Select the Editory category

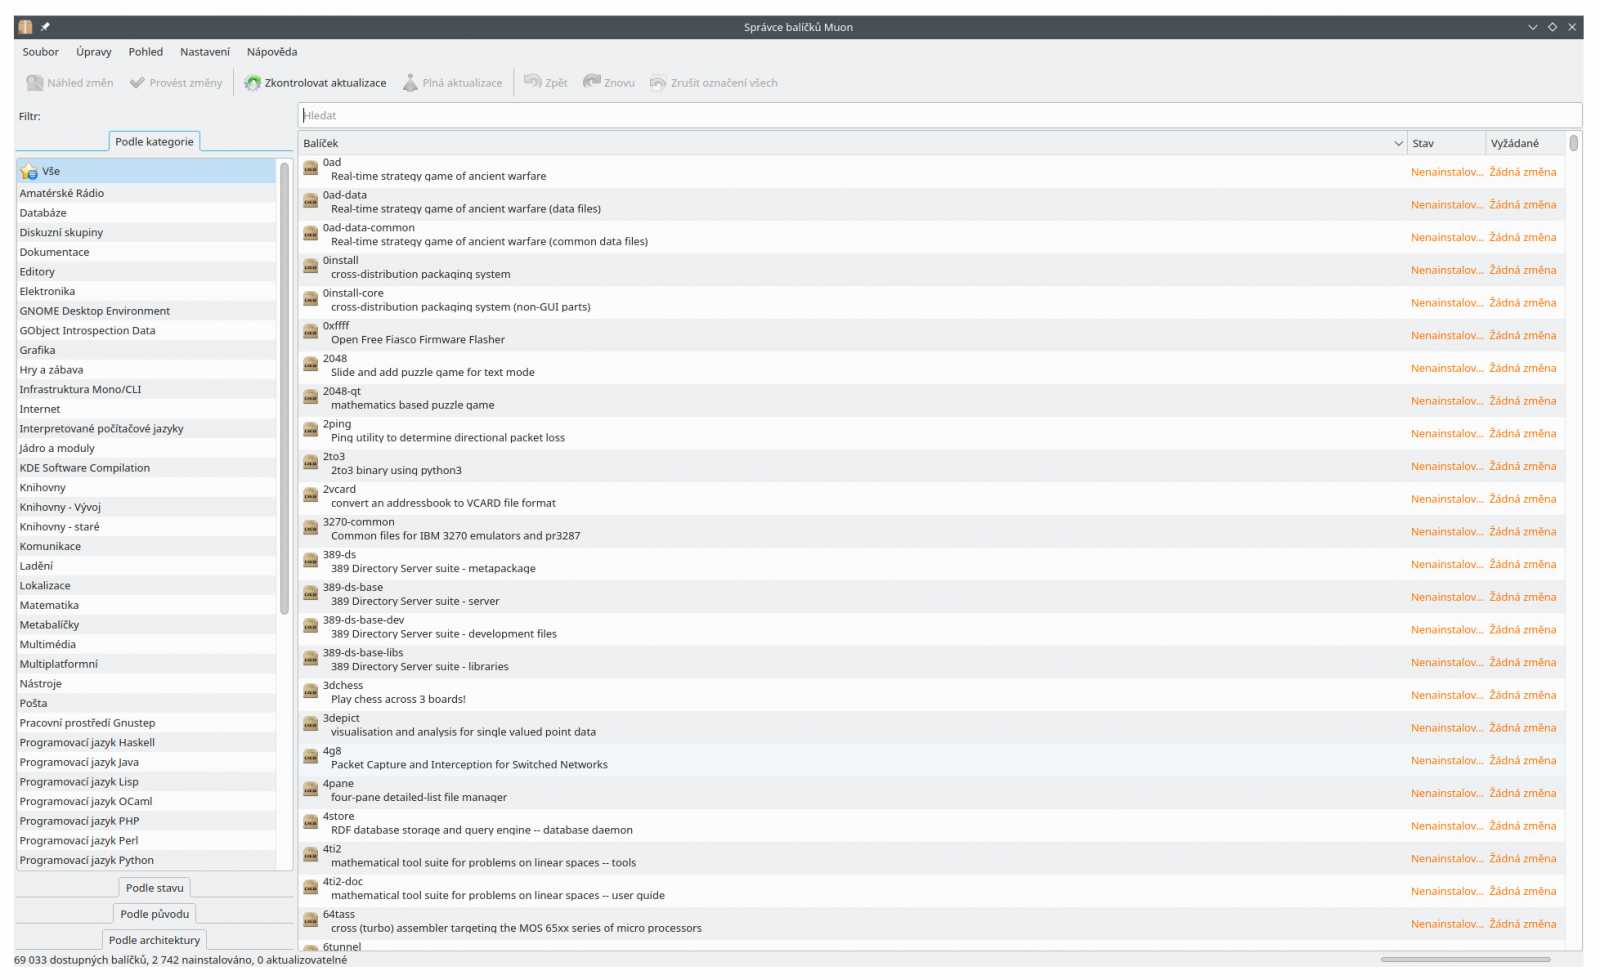(x=146, y=272)
